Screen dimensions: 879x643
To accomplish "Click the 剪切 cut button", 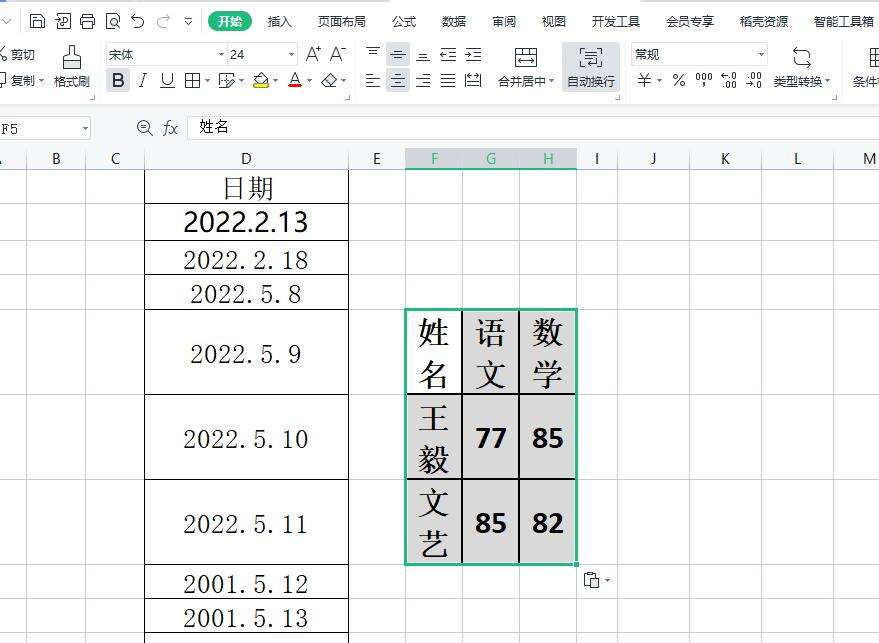I will pyautogui.click(x=17, y=54).
